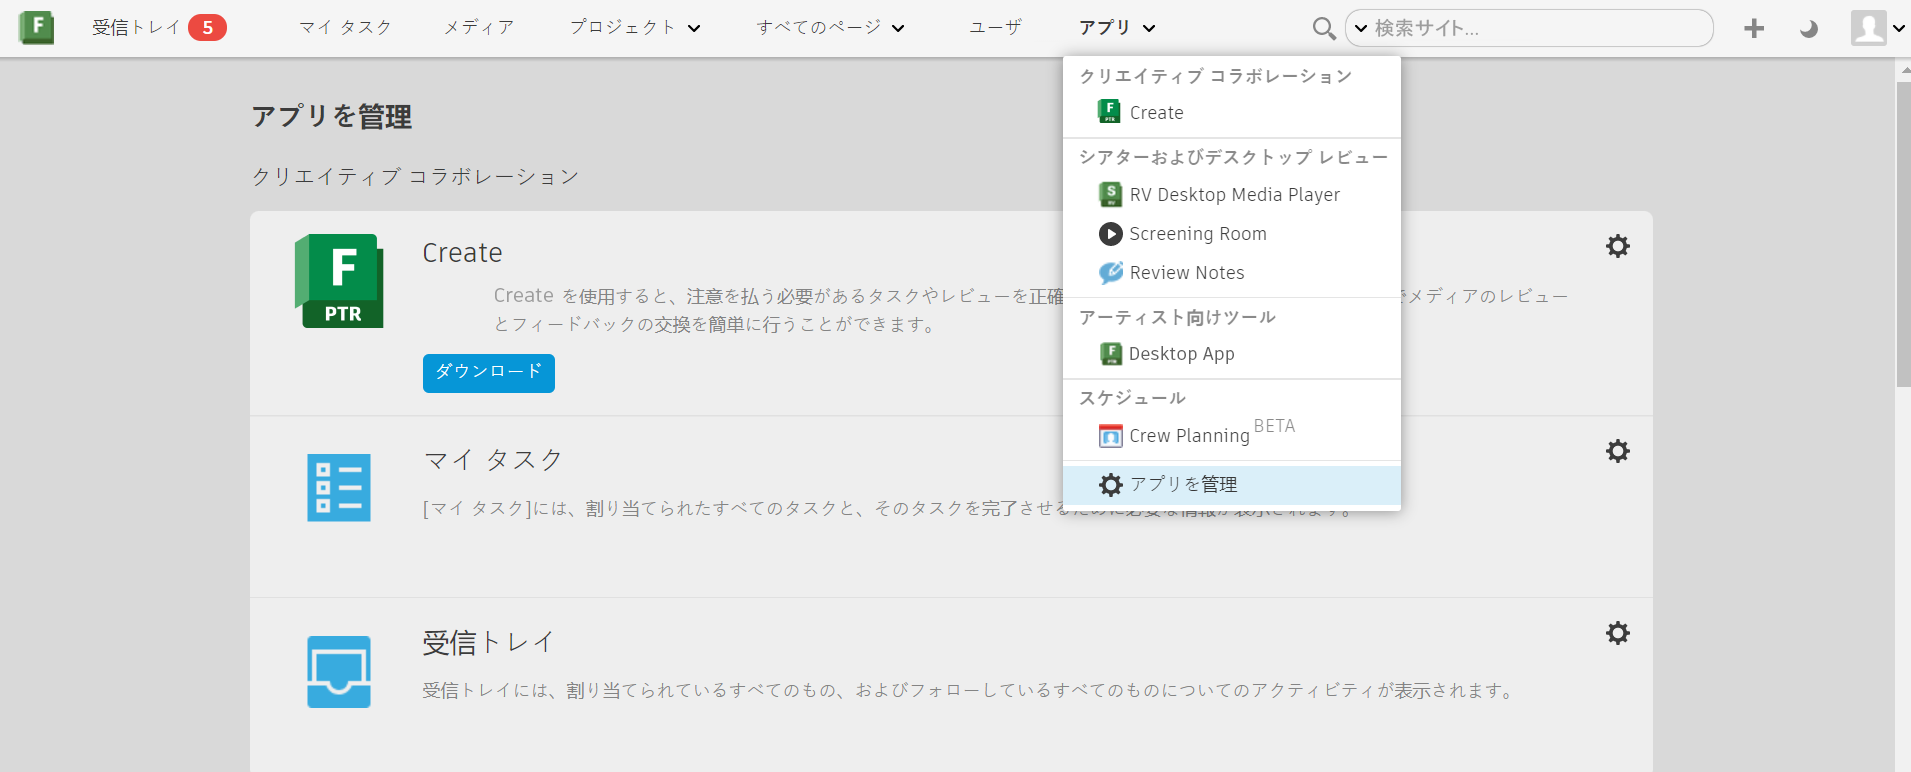1911x772 pixels.
Task: Open settings gear for マイ タスク app
Action: 1618,451
